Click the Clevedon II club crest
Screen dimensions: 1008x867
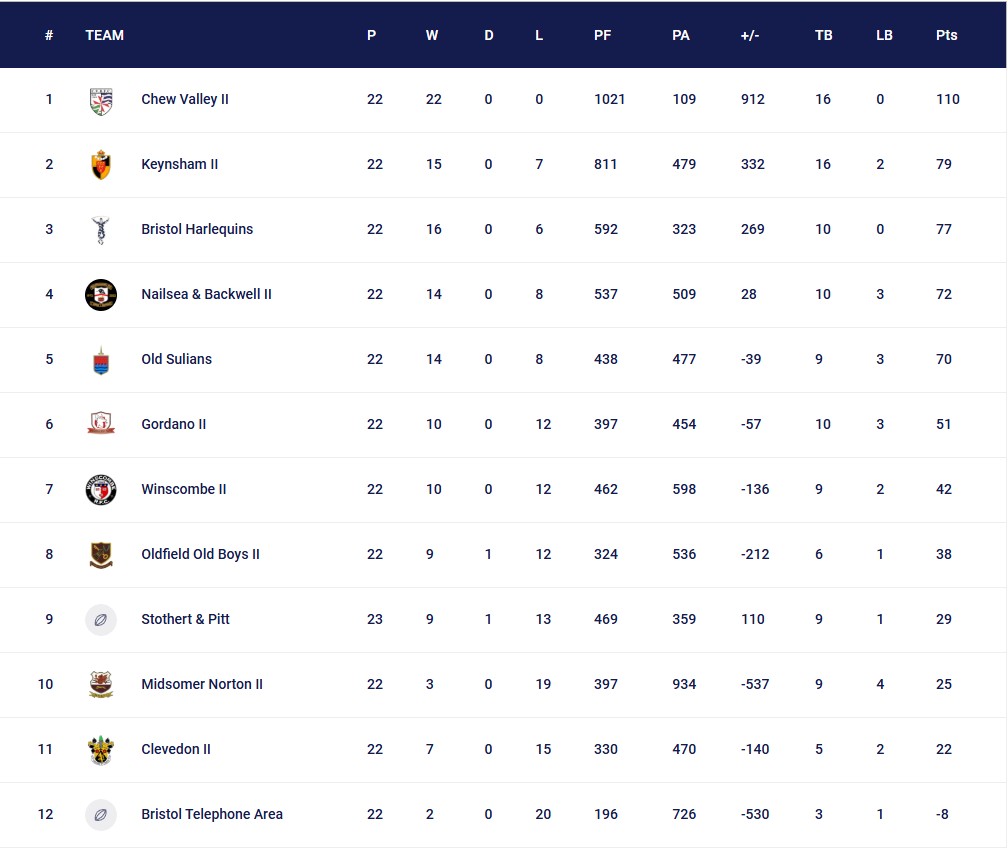[101, 750]
